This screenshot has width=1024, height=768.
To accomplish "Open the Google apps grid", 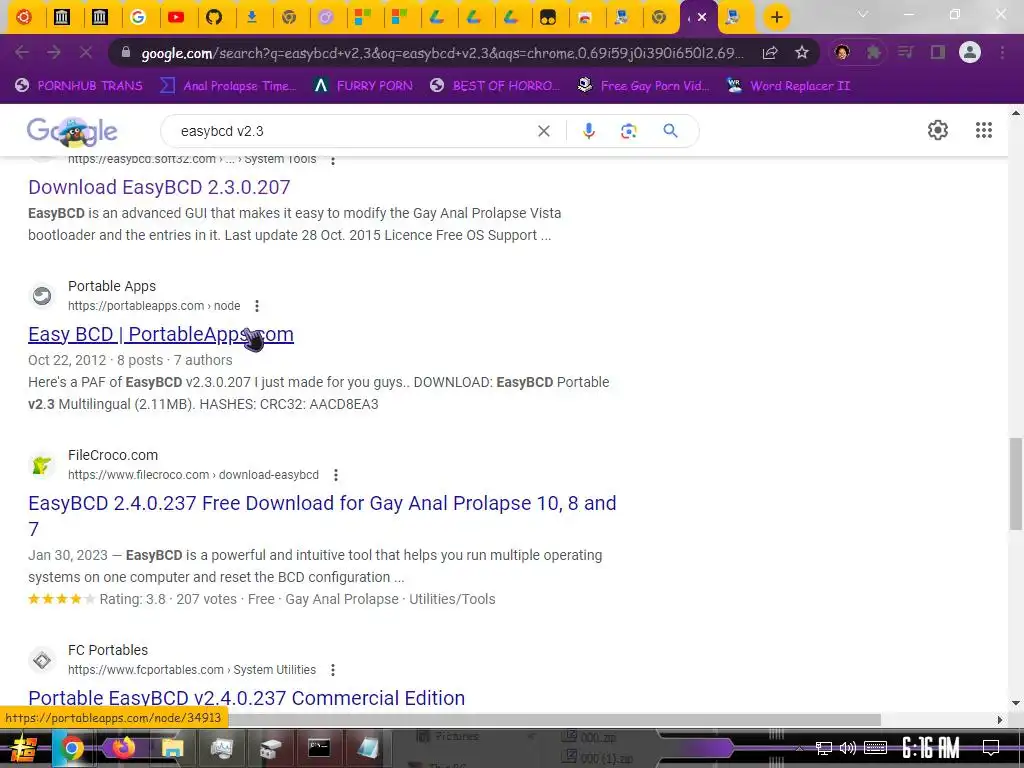I will 984,130.
